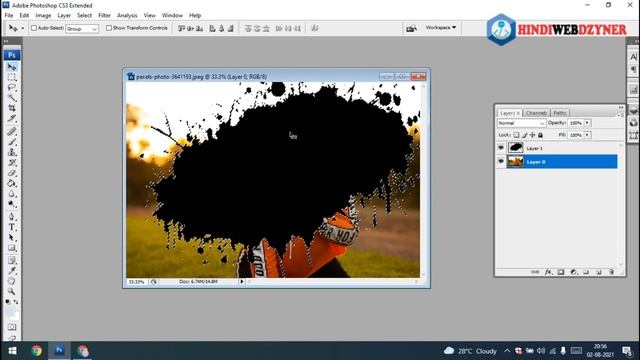The width and height of the screenshot is (640, 360).
Task: Select the Zoom tool
Action: click(12, 291)
